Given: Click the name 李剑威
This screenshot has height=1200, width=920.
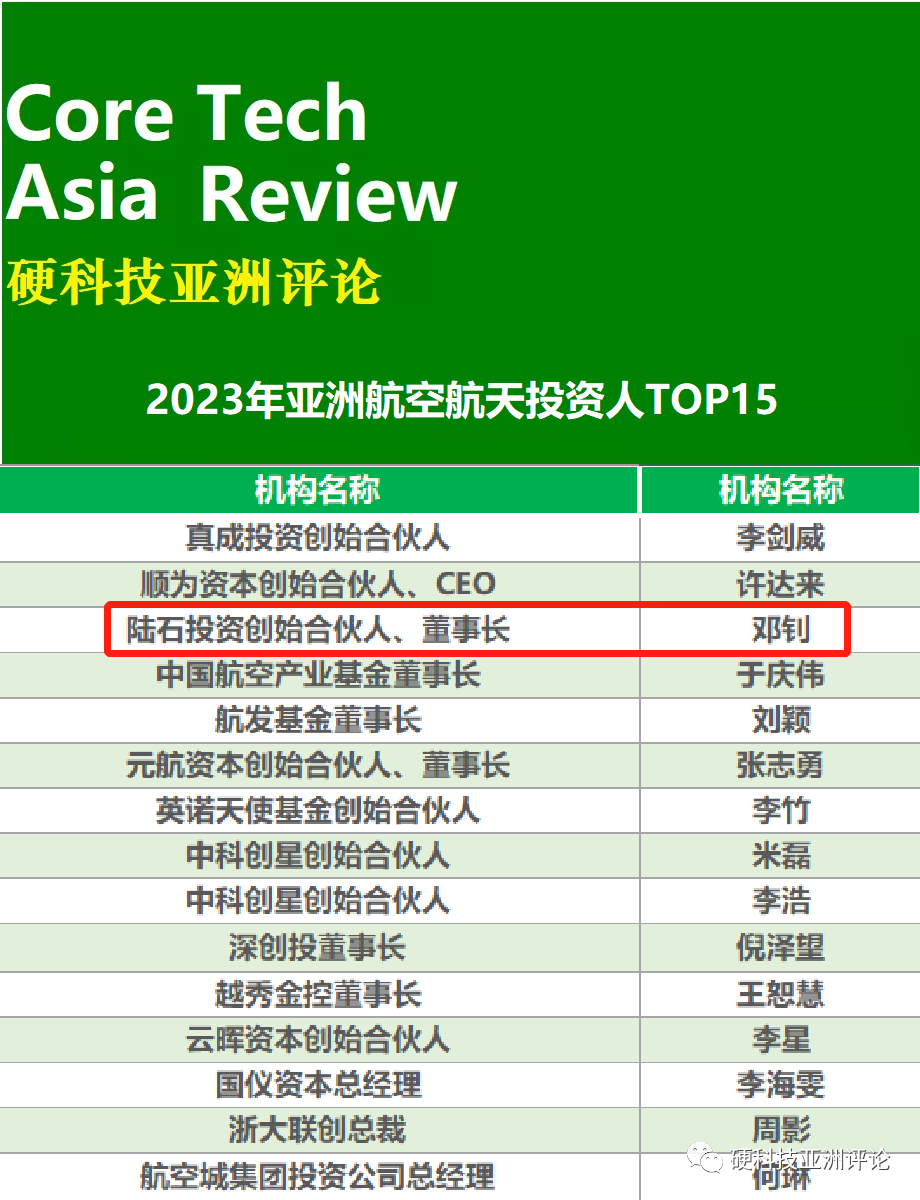Looking at the screenshot, I should point(781,538).
